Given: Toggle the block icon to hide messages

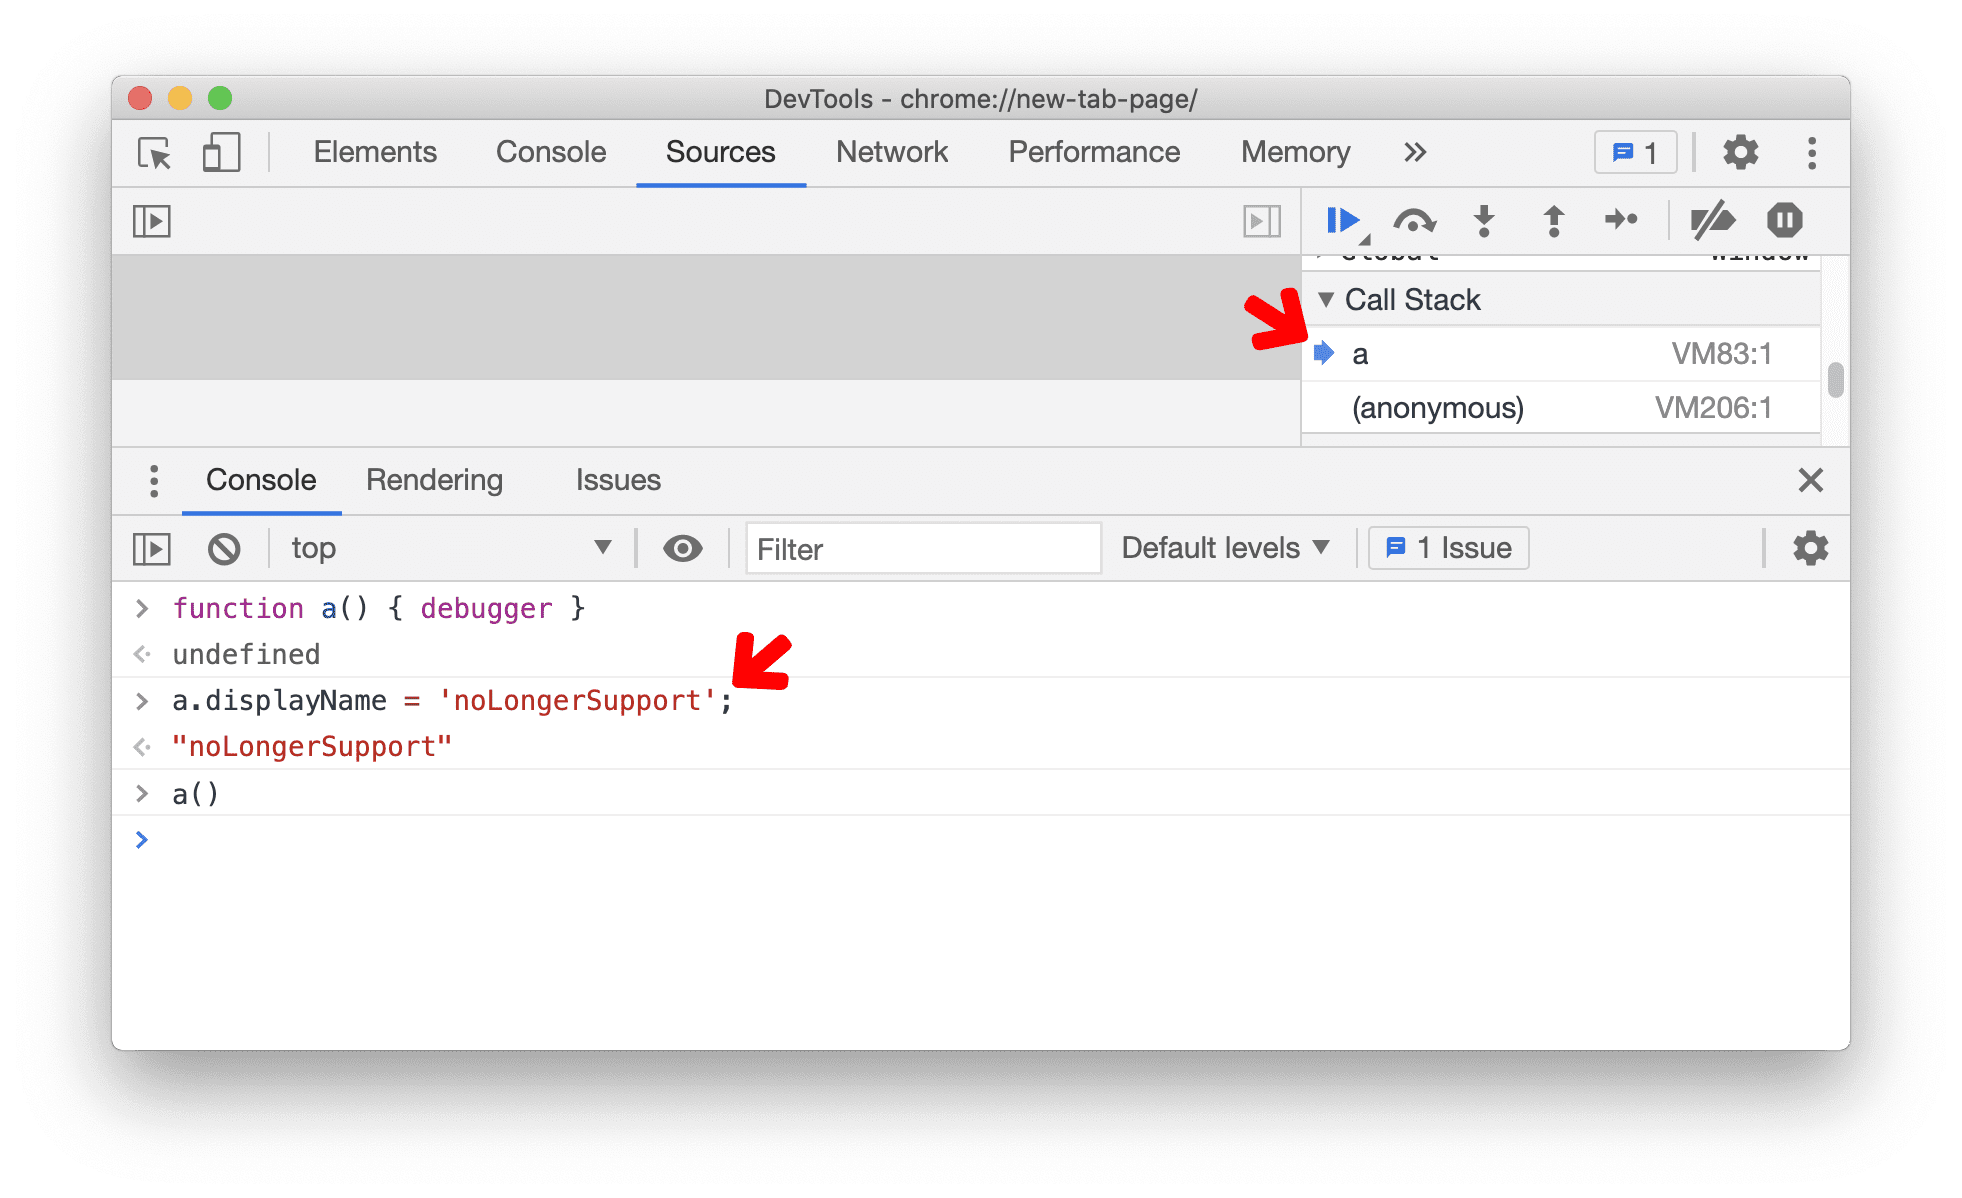Looking at the screenshot, I should coord(223,548).
